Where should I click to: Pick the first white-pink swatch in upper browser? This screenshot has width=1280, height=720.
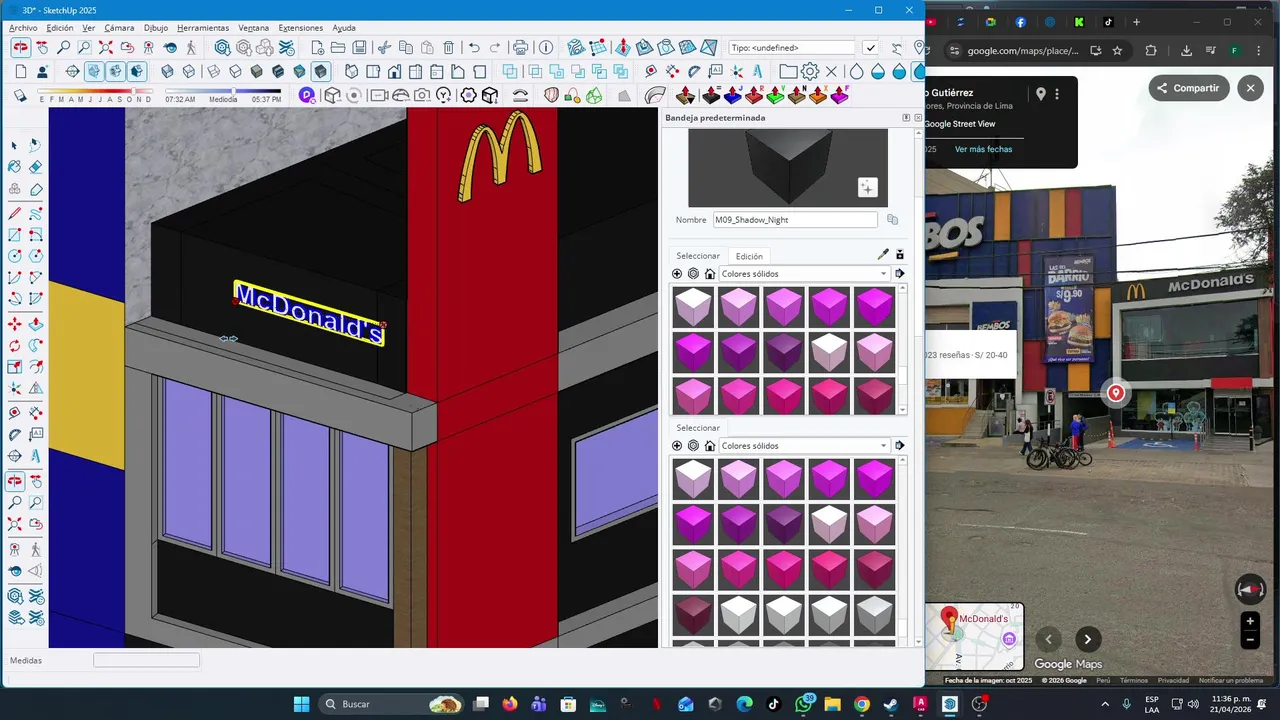pyautogui.click(x=692, y=308)
